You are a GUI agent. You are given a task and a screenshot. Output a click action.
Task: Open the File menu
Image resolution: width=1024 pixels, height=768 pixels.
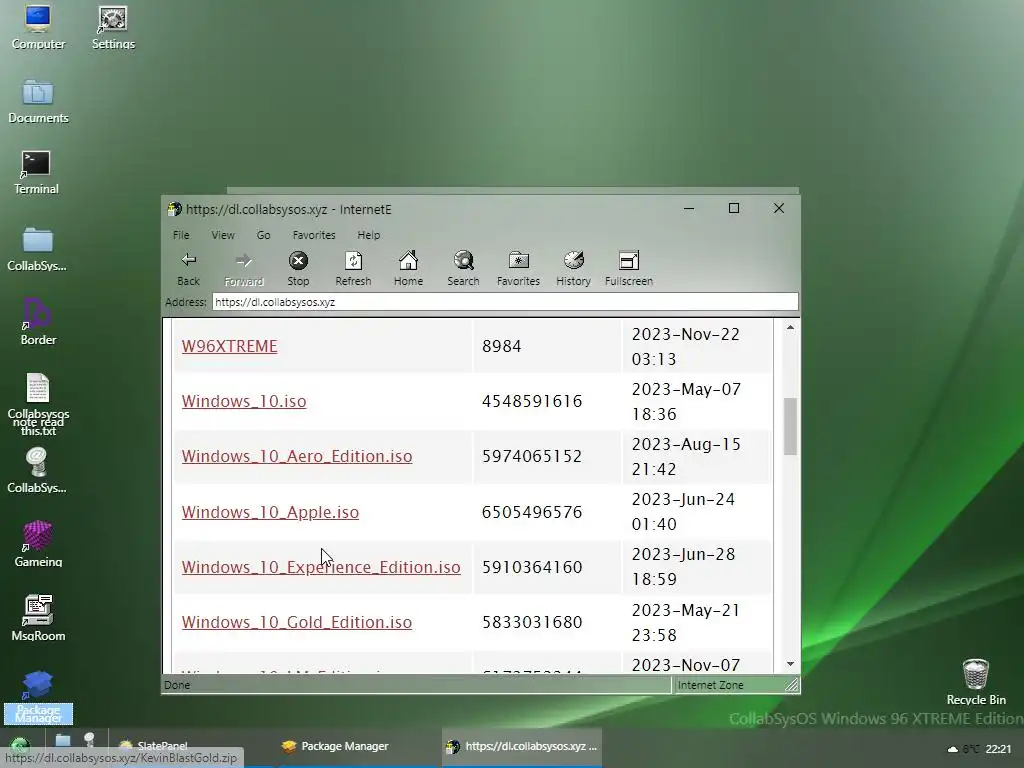point(181,235)
